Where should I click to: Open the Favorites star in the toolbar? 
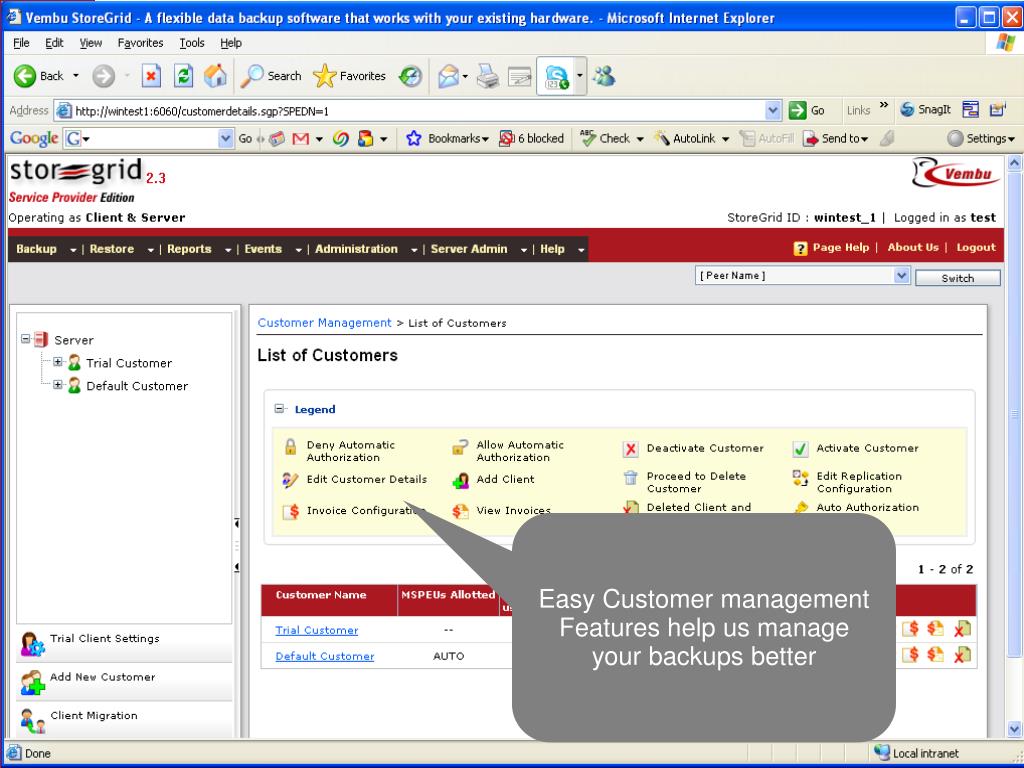click(324, 76)
